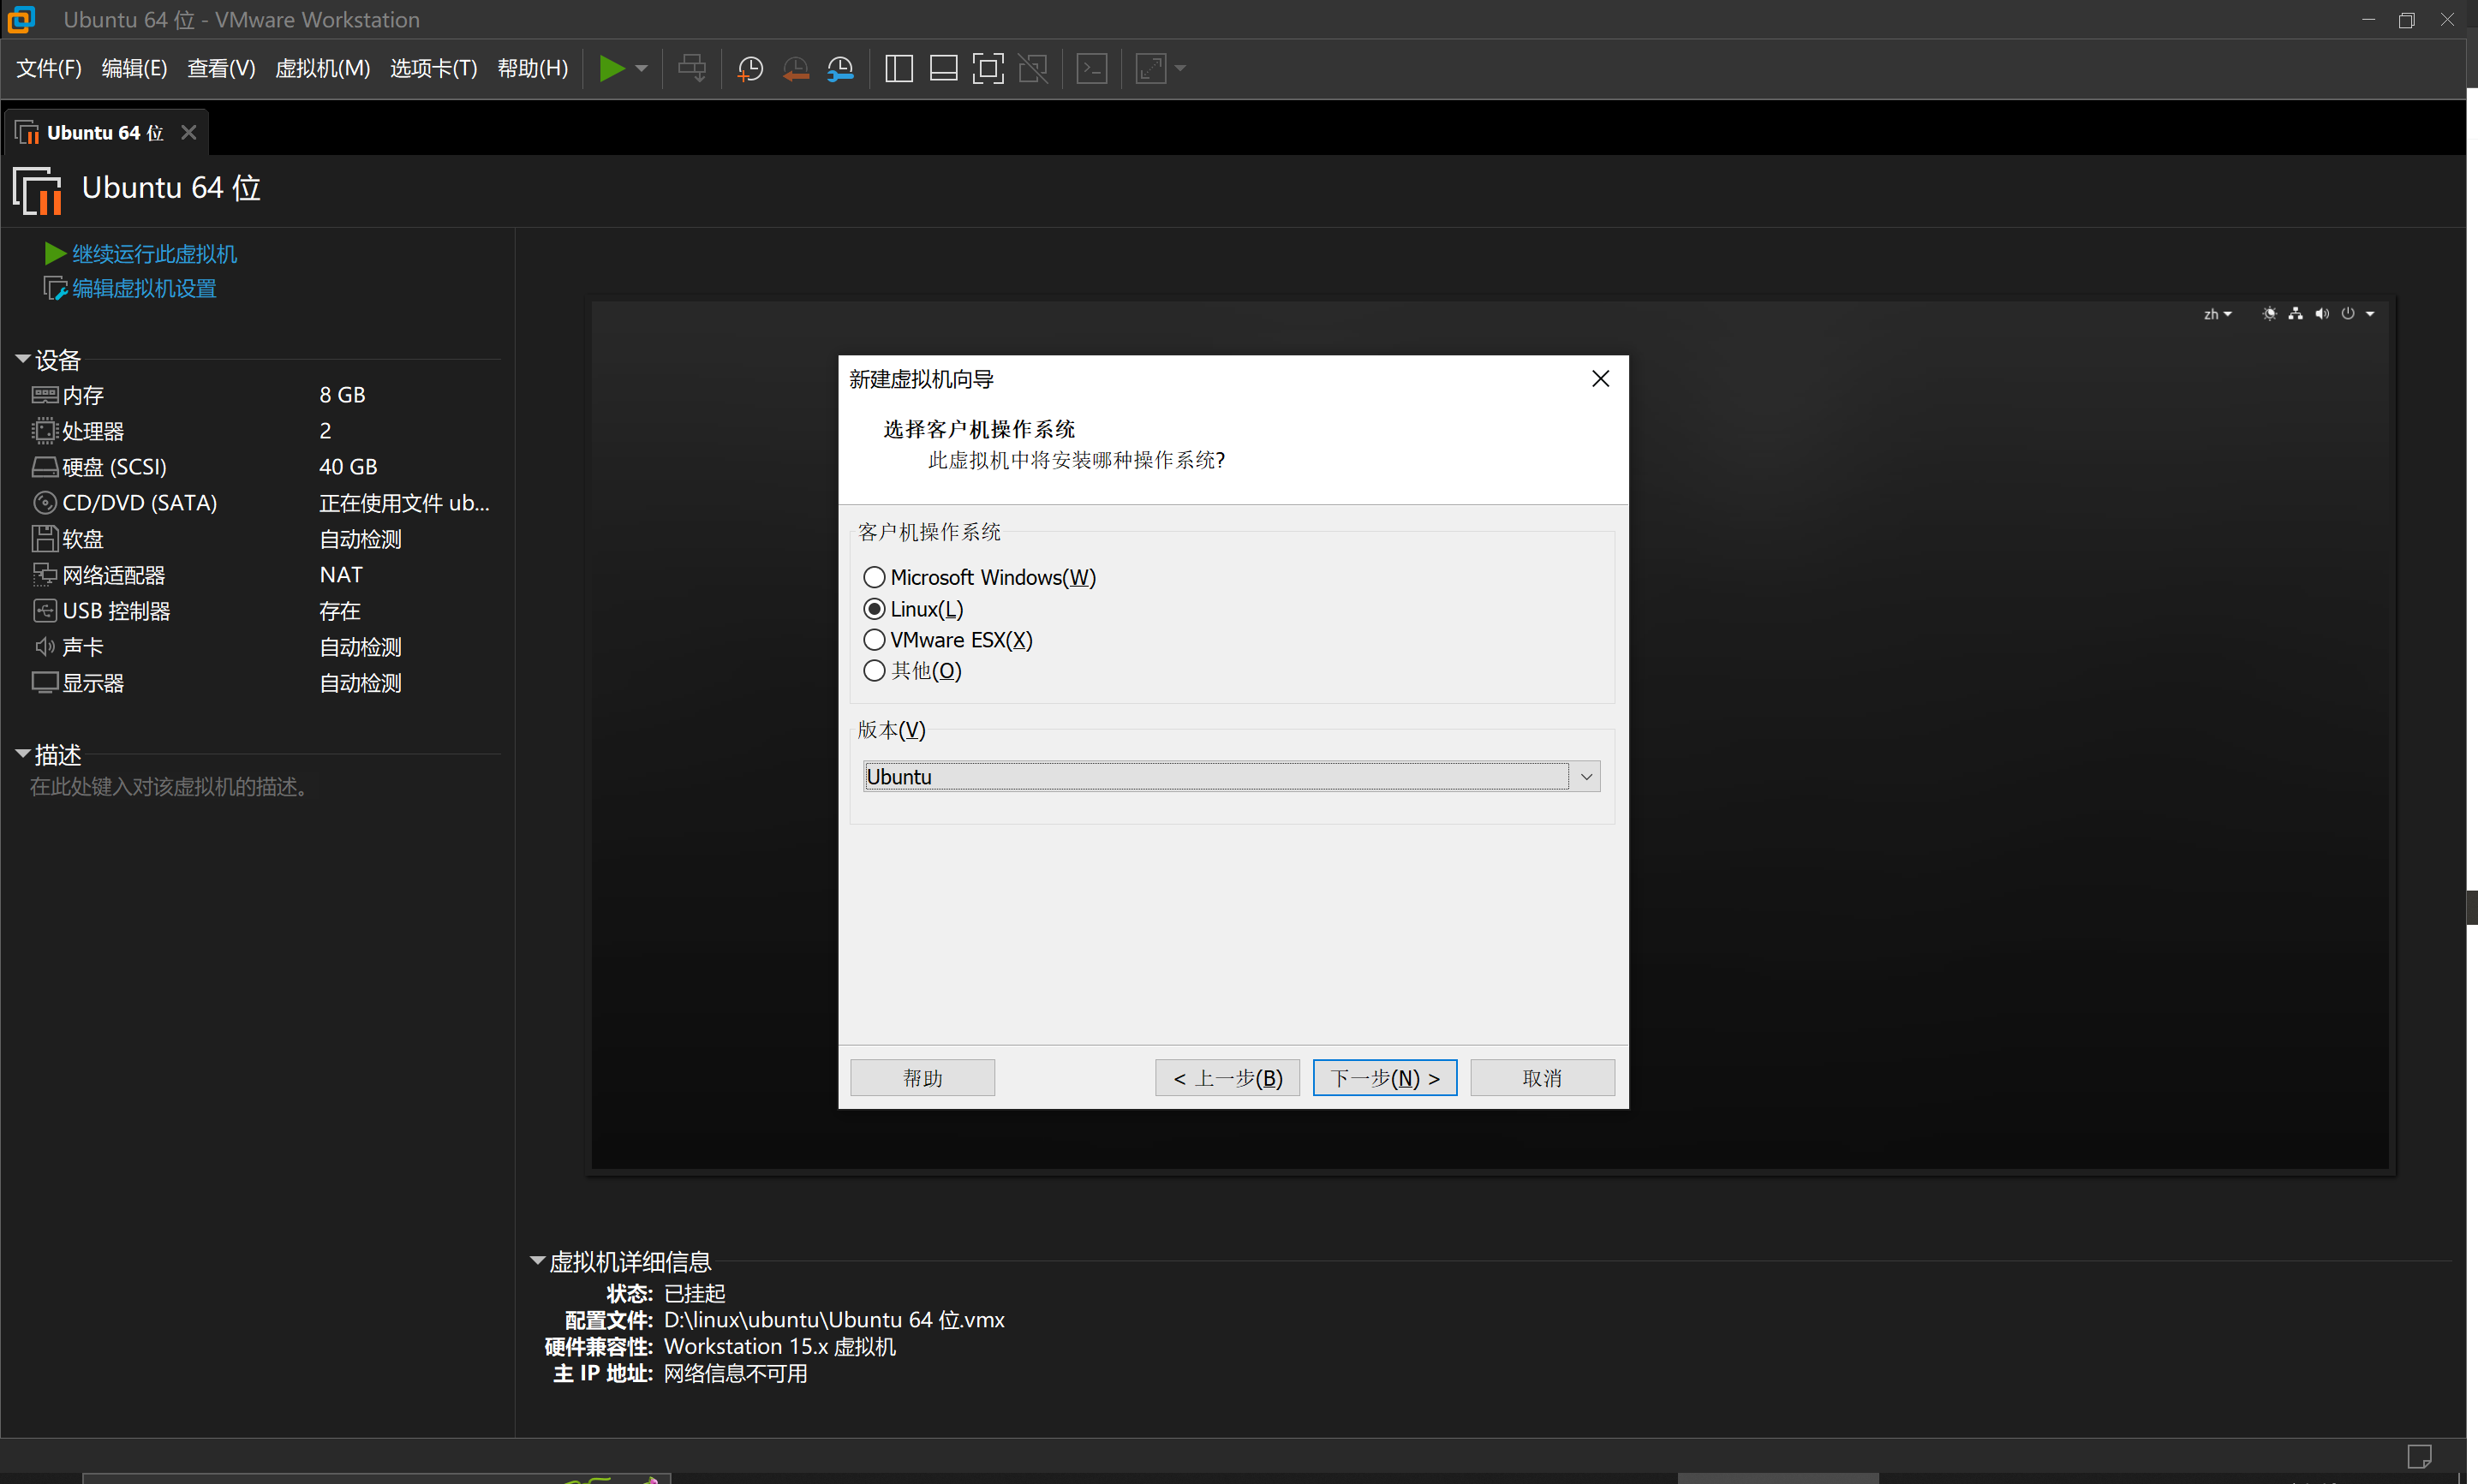The image size is (2478, 1484).
Task: Click the console view toolbar icon
Action: (x=1092, y=68)
